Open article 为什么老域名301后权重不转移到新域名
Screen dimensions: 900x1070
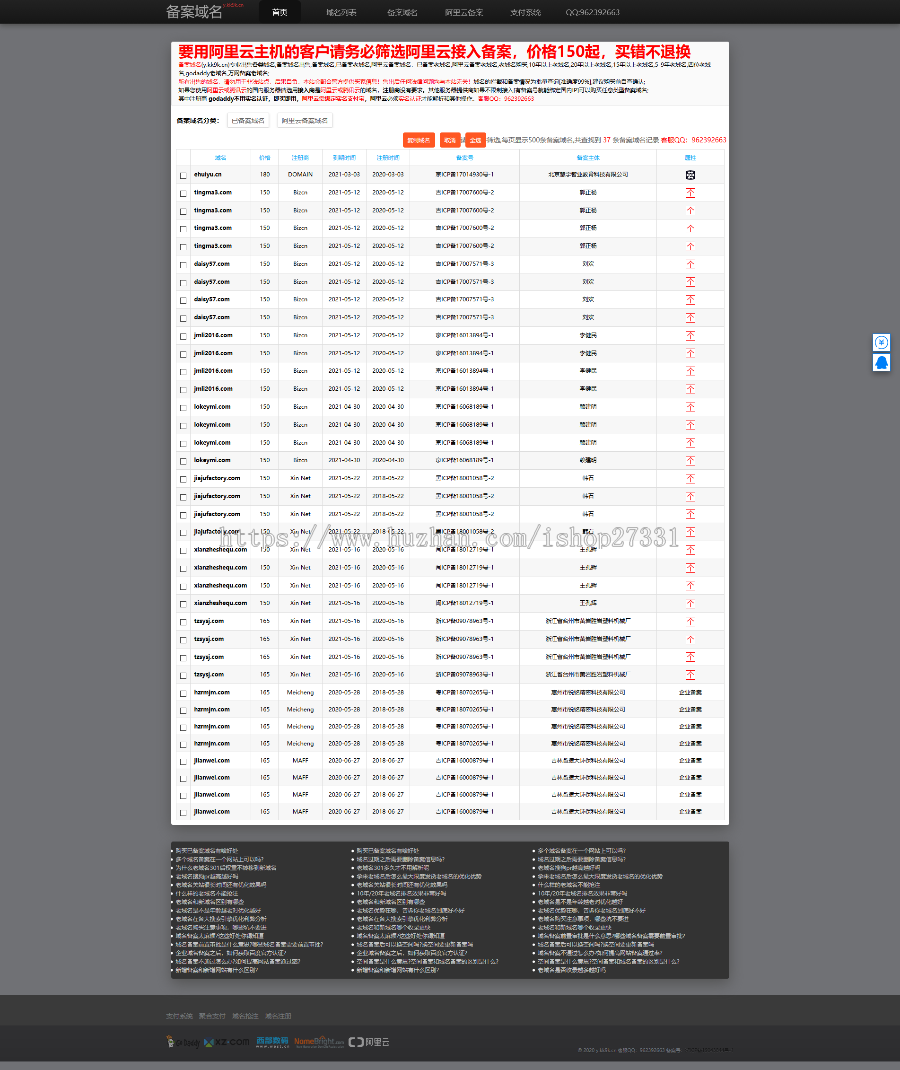coord(226,868)
